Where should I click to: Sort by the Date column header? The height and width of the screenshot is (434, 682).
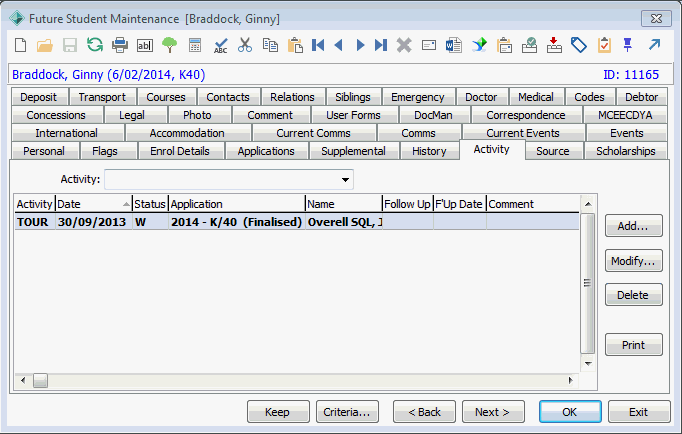(x=94, y=204)
